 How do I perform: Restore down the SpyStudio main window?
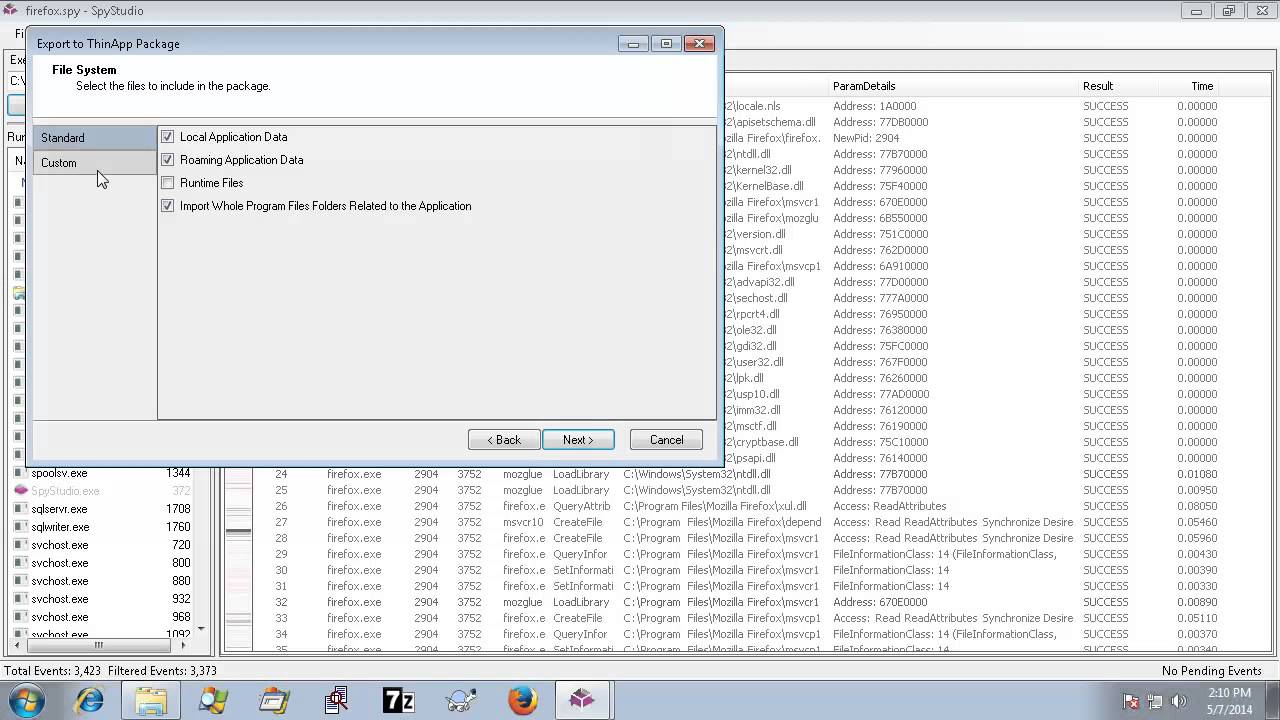click(1230, 11)
